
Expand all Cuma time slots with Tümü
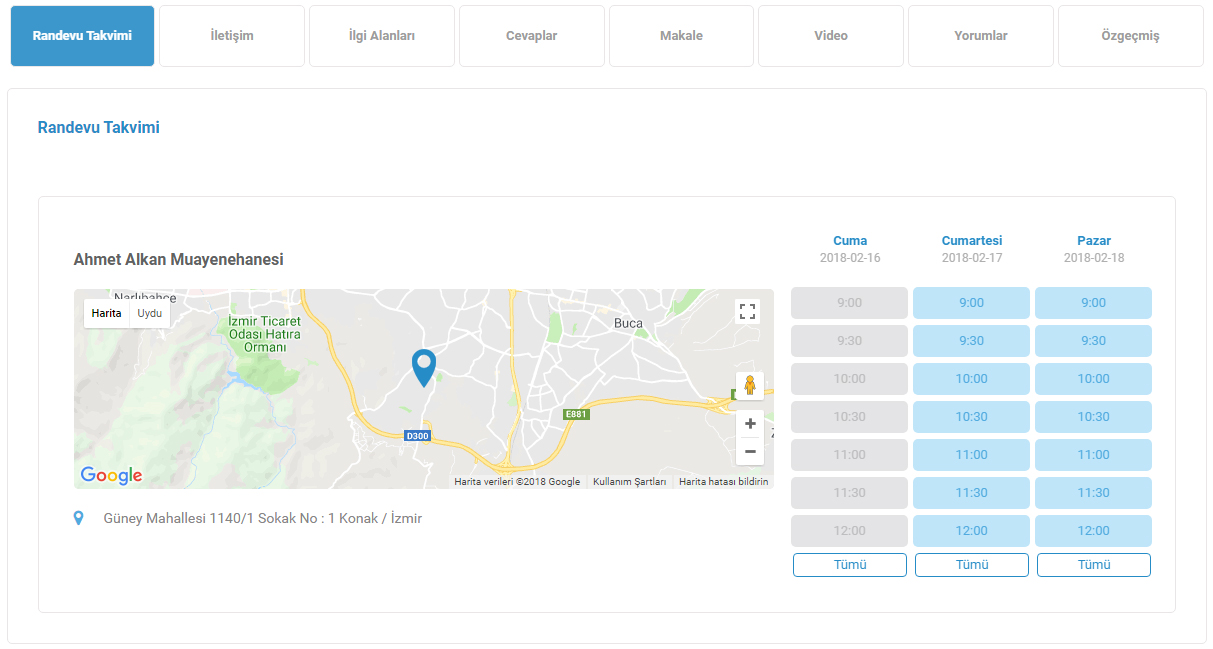[x=849, y=565]
